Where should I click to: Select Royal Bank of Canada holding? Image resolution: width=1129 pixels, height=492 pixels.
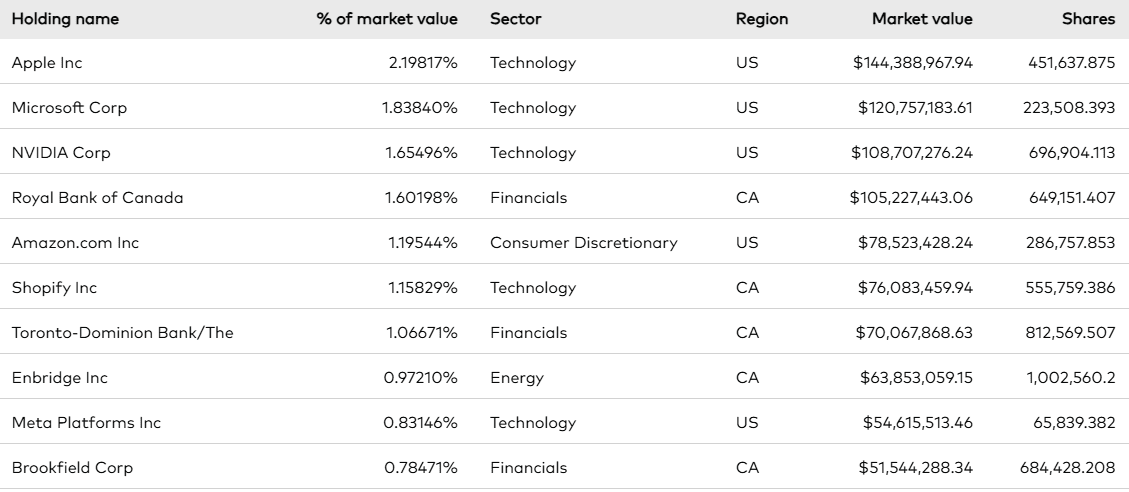coord(97,198)
